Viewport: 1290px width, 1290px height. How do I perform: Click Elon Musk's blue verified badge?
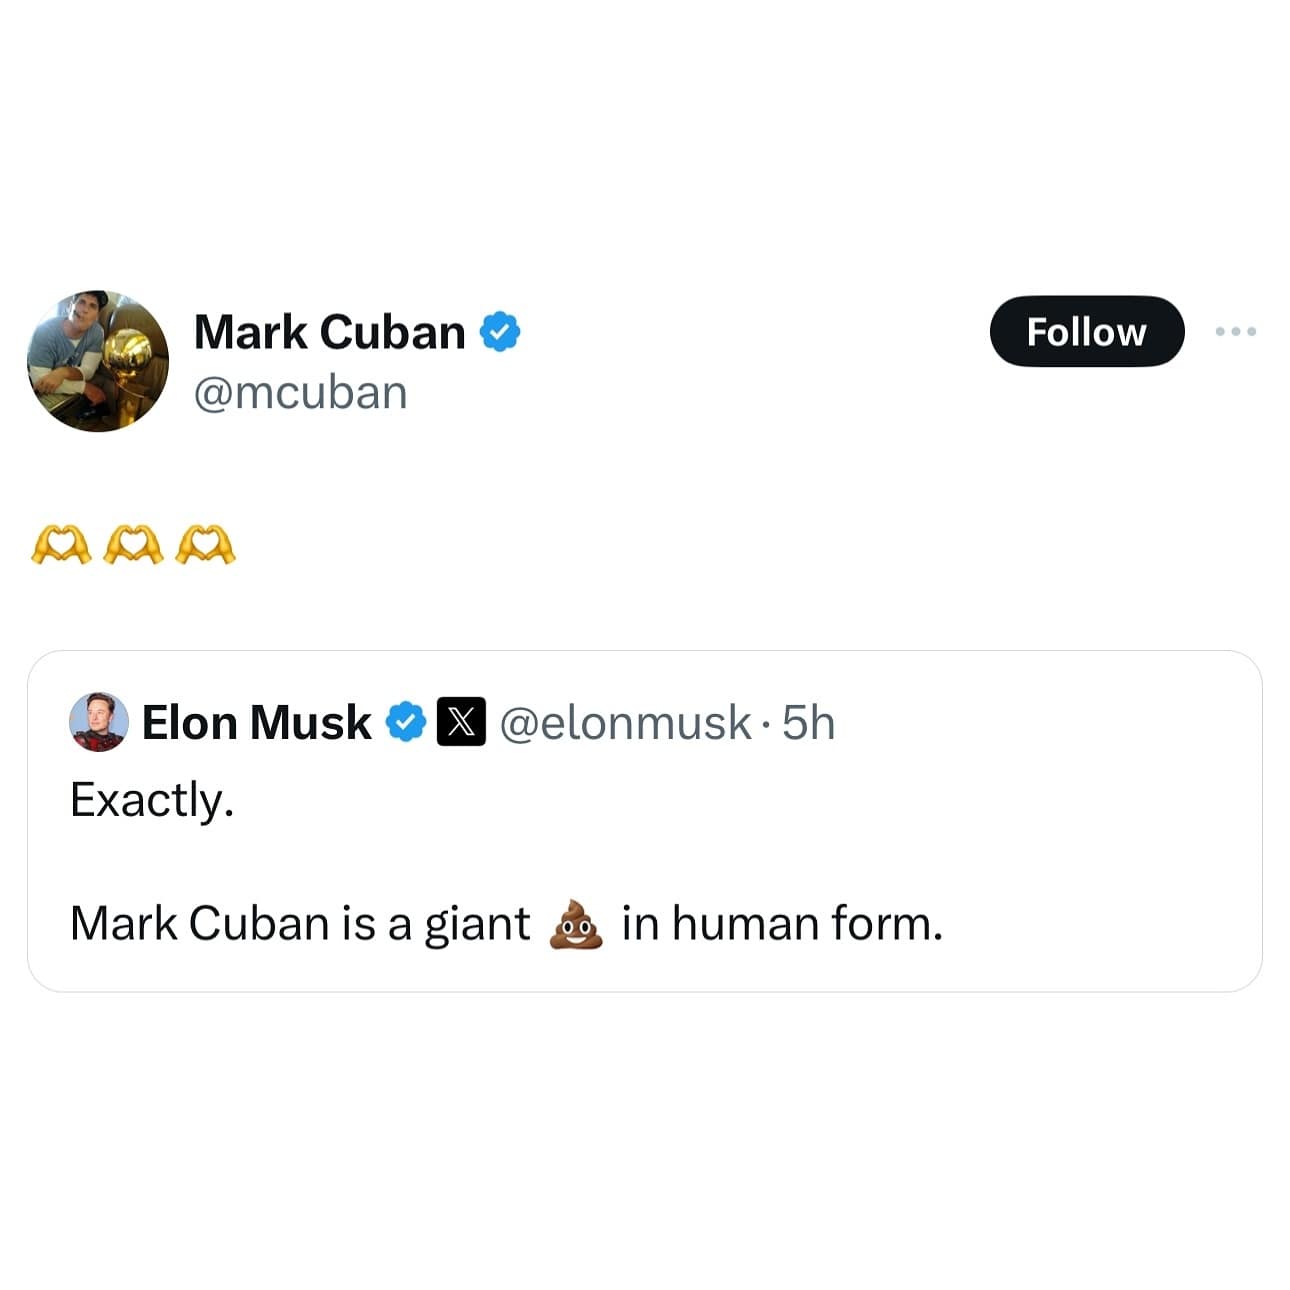(x=406, y=722)
